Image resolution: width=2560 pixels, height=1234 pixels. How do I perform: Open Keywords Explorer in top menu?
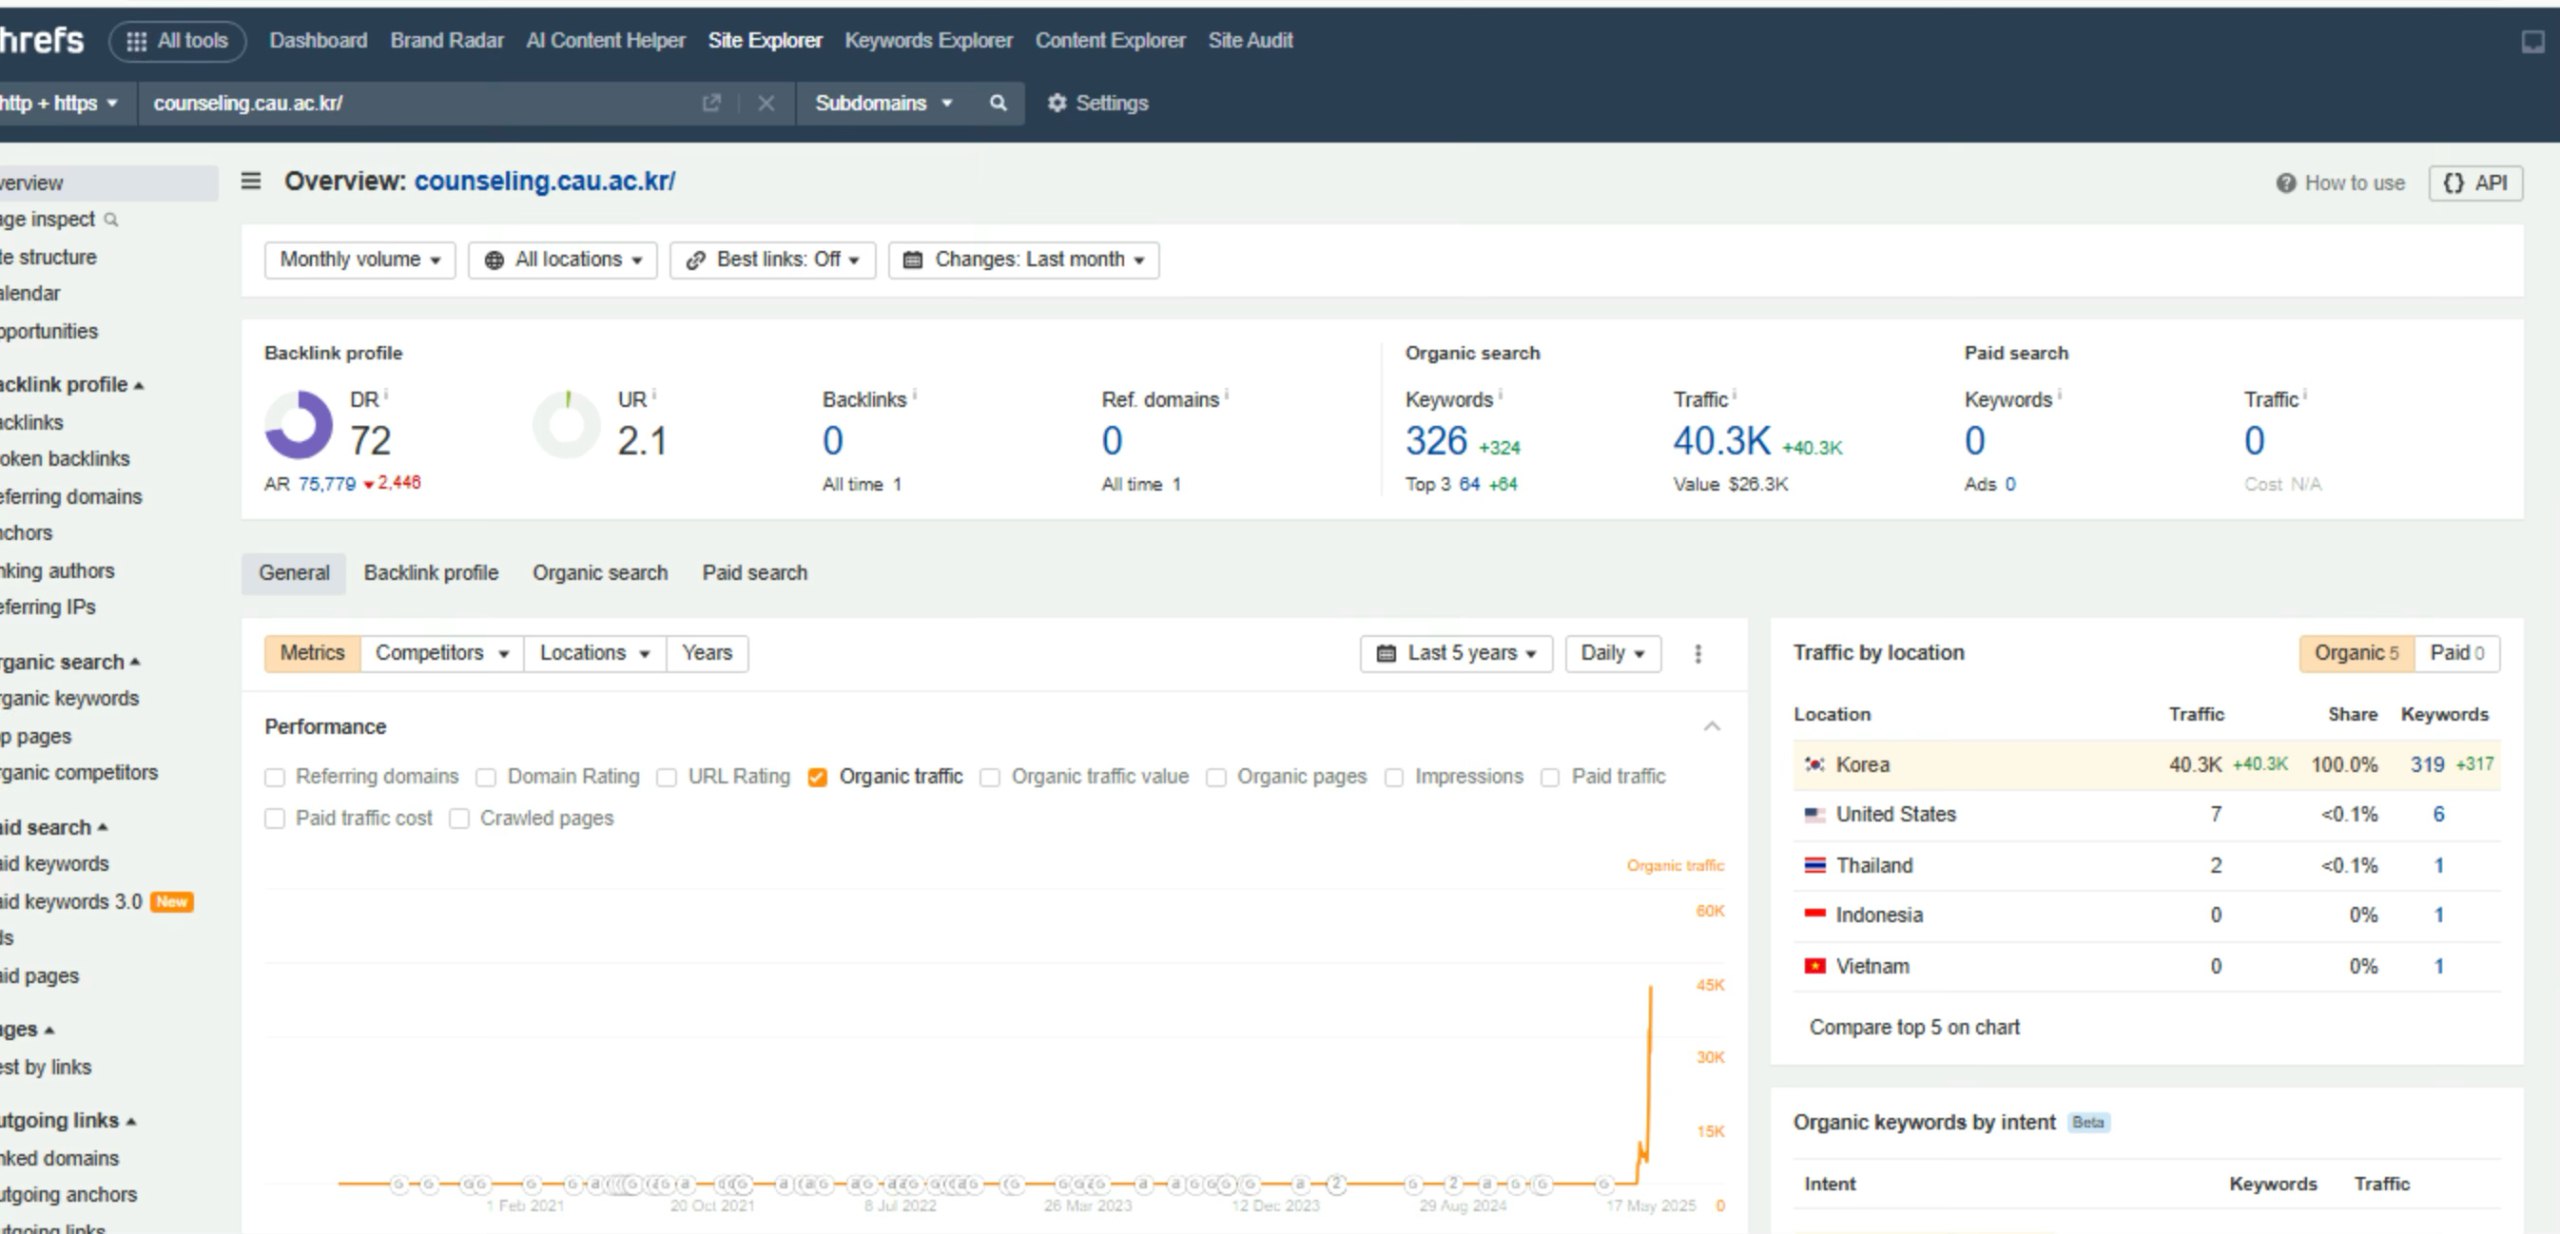click(928, 41)
